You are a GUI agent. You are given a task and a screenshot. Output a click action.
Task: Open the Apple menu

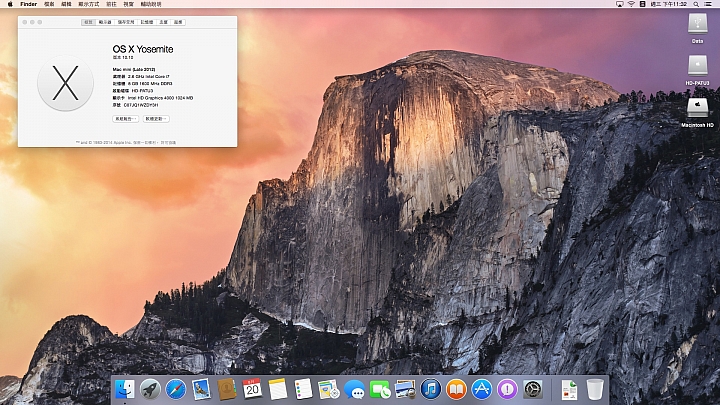pyautogui.click(x=10, y=4)
